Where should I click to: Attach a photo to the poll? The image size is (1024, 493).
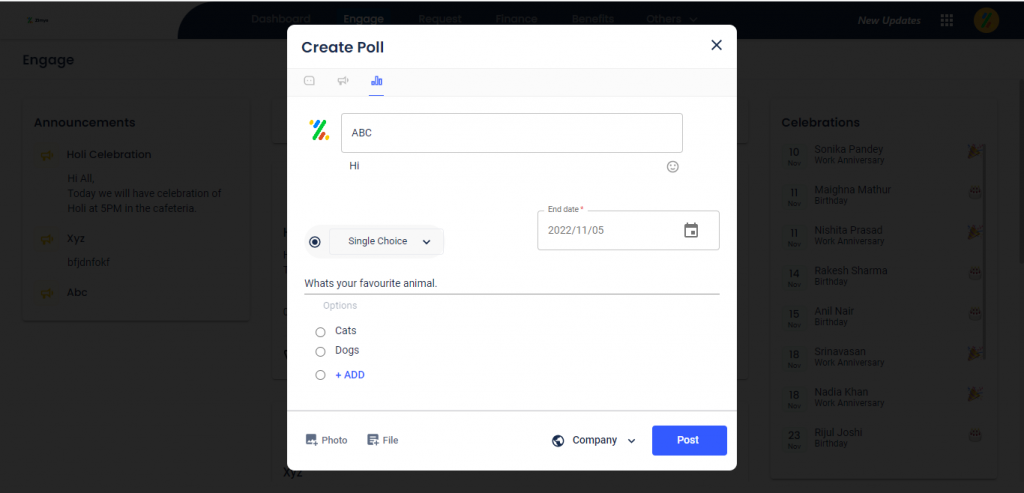[x=327, y=440]
